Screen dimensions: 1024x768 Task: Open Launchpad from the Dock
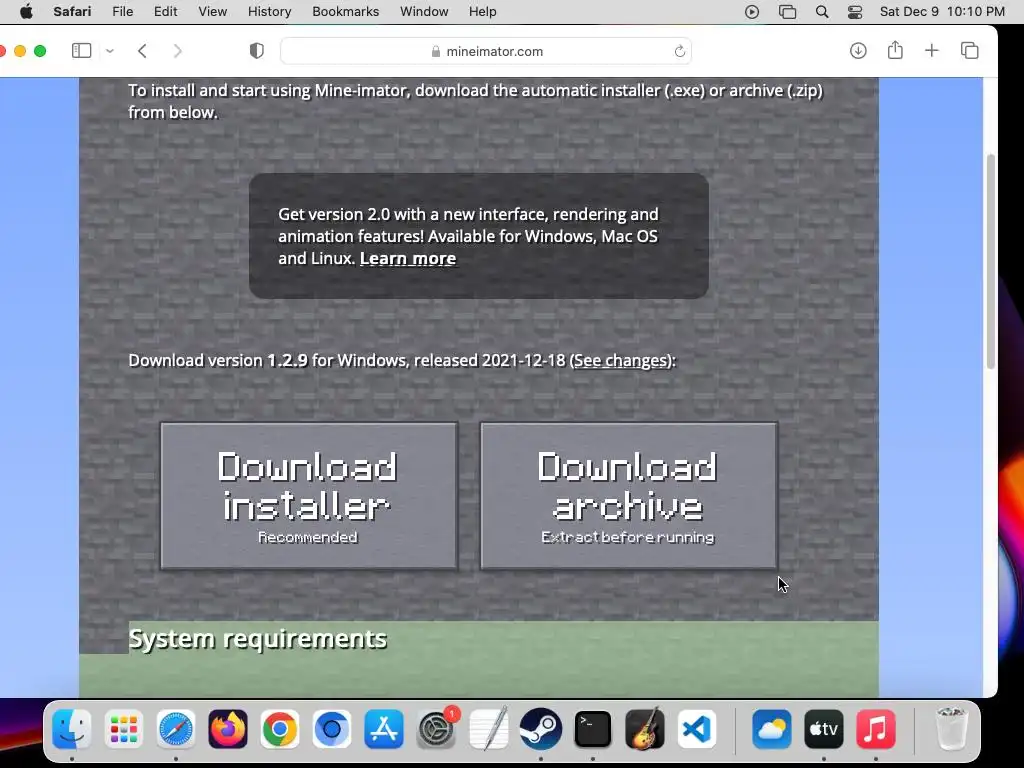tap(123, 729)
